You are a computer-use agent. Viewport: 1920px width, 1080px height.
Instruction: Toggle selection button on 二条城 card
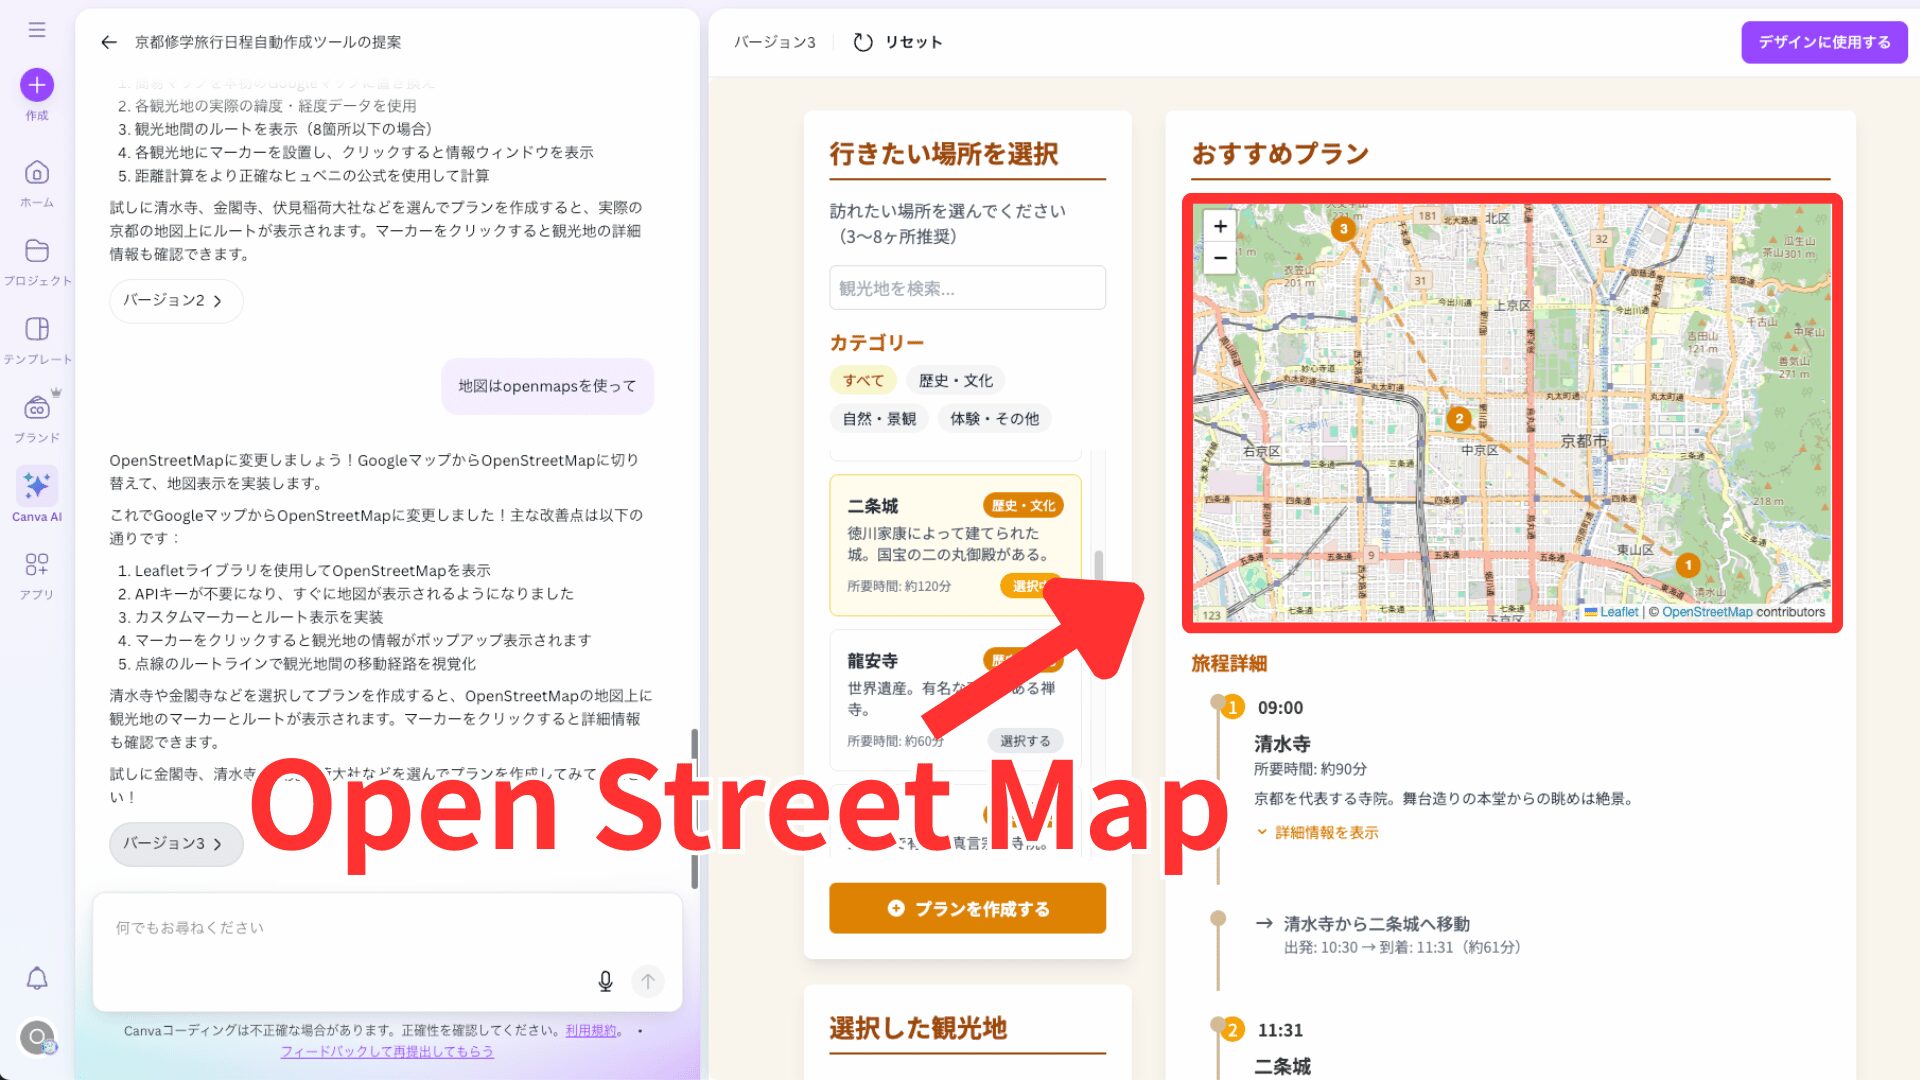pos(1030,586)
